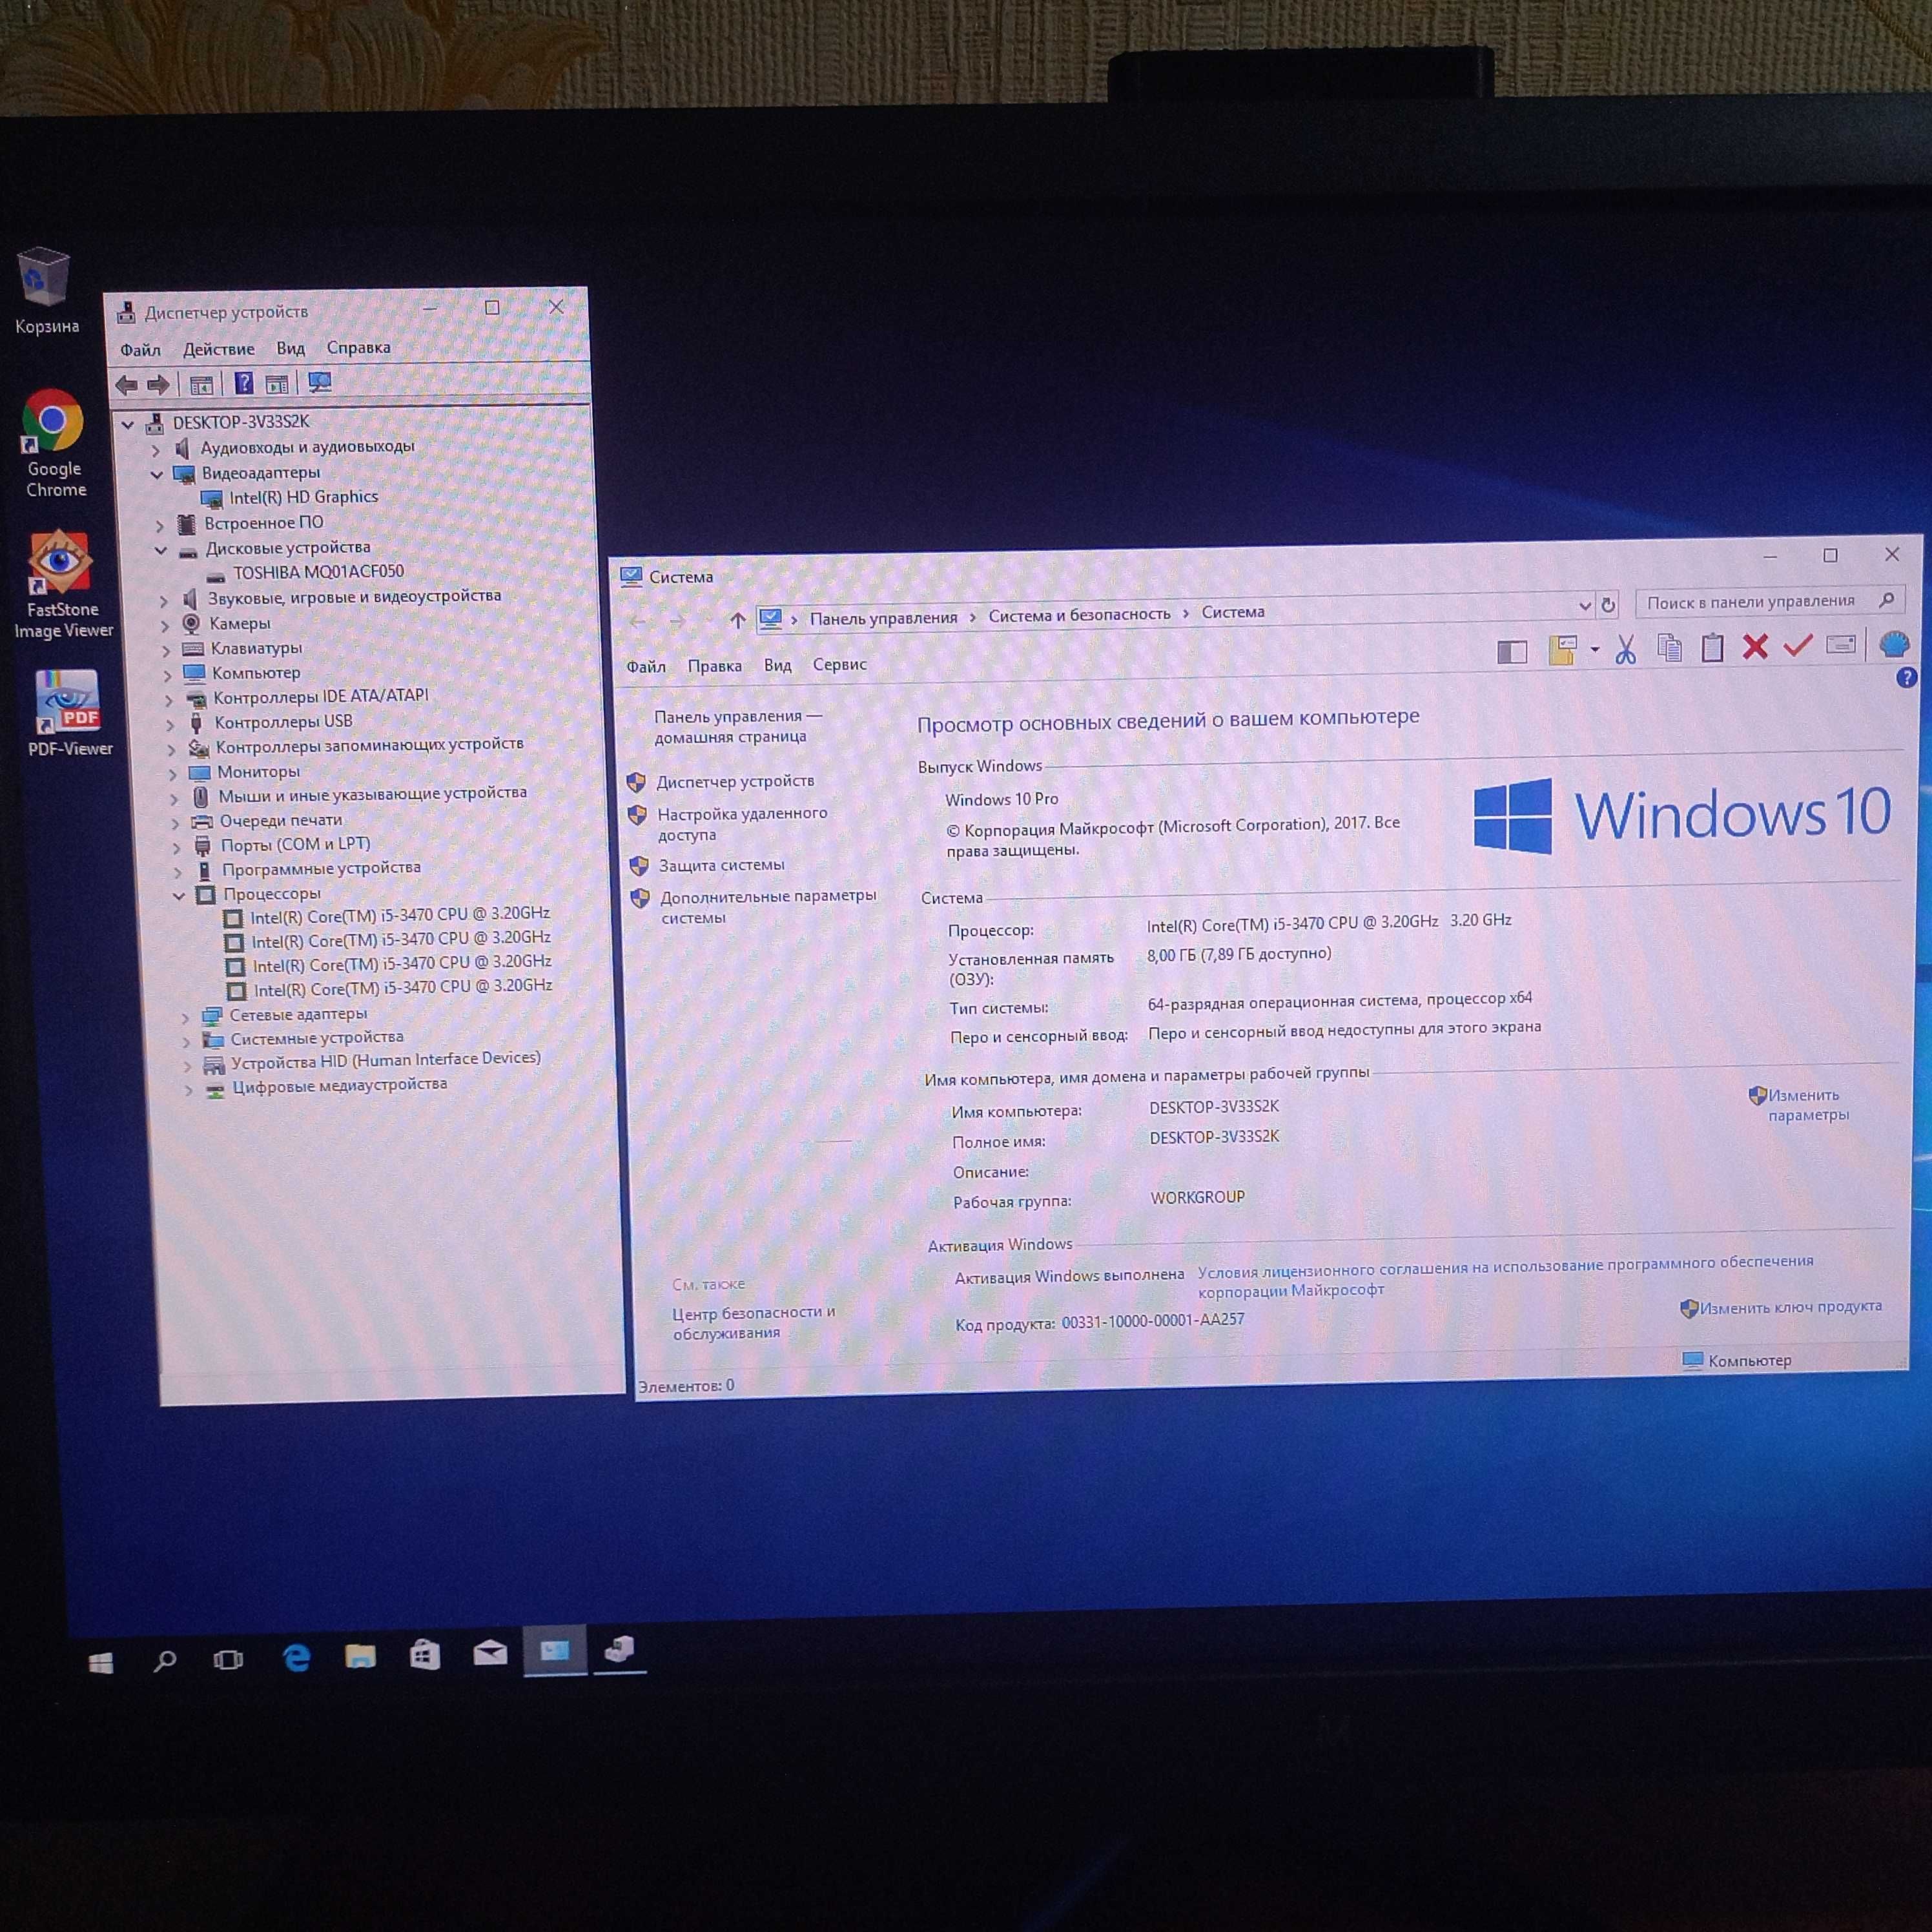Select Система и безопасность in breadcrumb
The height and width of the screenshot is (1932, 1932).
1079,615
